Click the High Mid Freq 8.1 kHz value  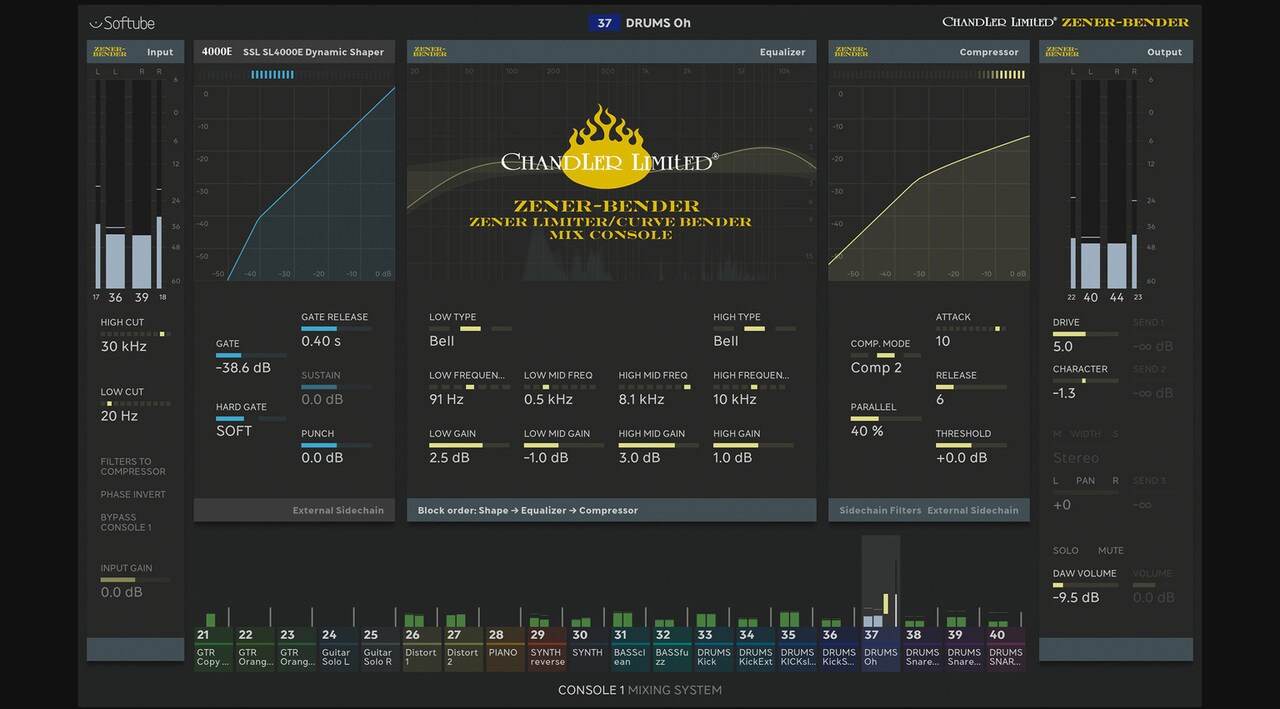(641, 399)
